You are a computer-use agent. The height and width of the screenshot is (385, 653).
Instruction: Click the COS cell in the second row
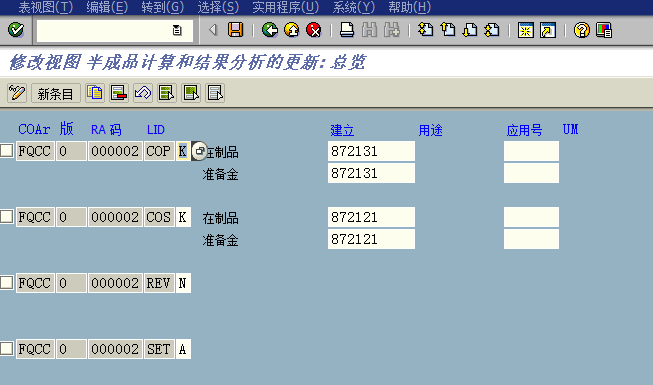[x=159, y=217]
